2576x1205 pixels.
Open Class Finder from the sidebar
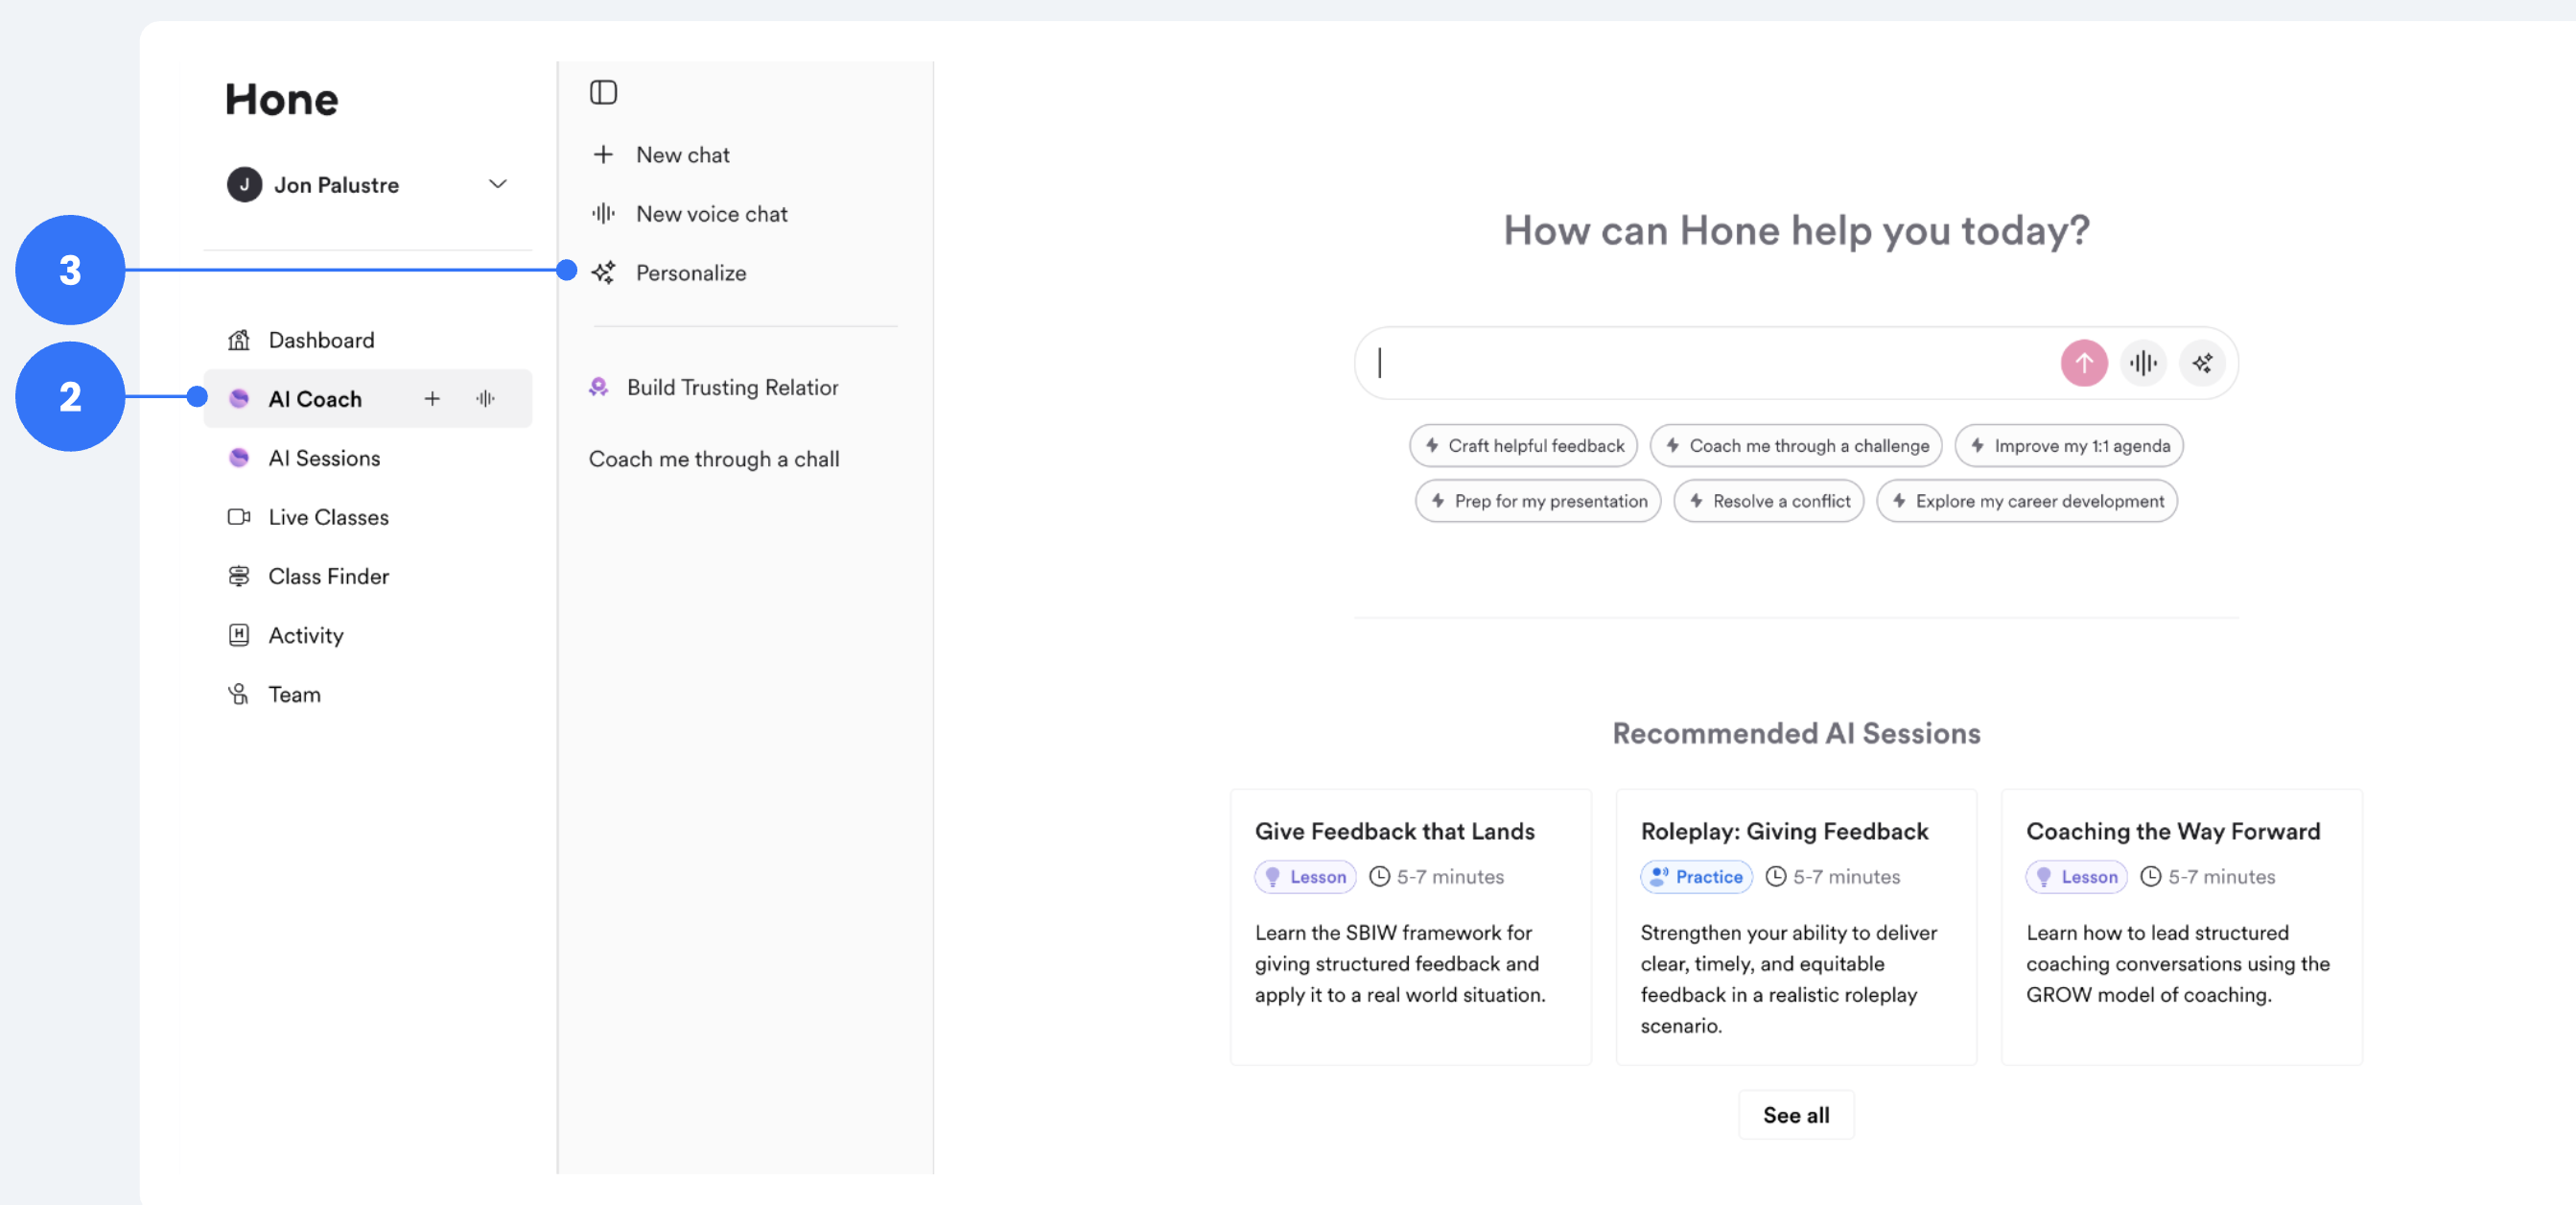(x=328, y=576)
